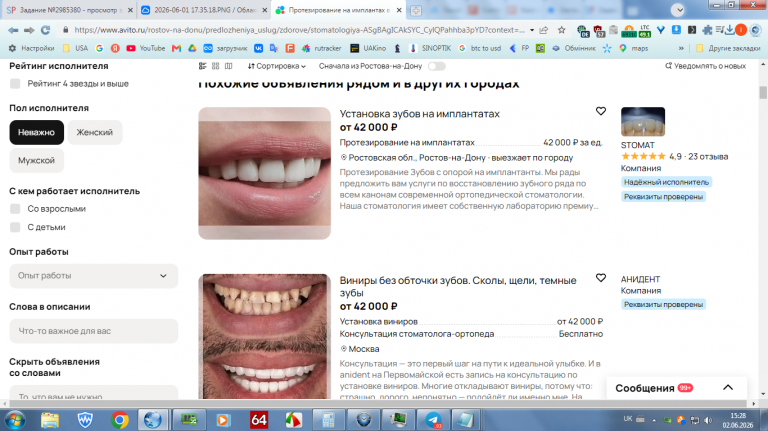768x431 pixels.
Task: Open the maps bookmark
Action: (x=634, y=48)
